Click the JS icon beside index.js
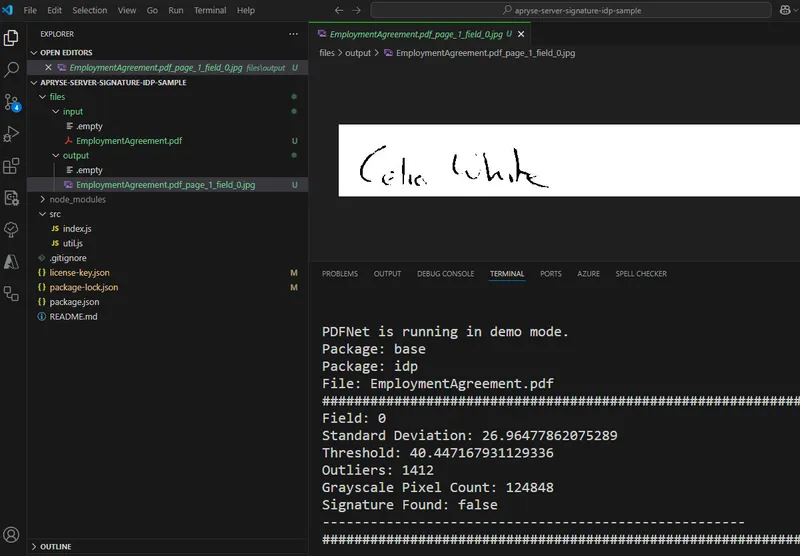Image resolution: width=800 pixels, height=556 pixels. click(55, 229)
